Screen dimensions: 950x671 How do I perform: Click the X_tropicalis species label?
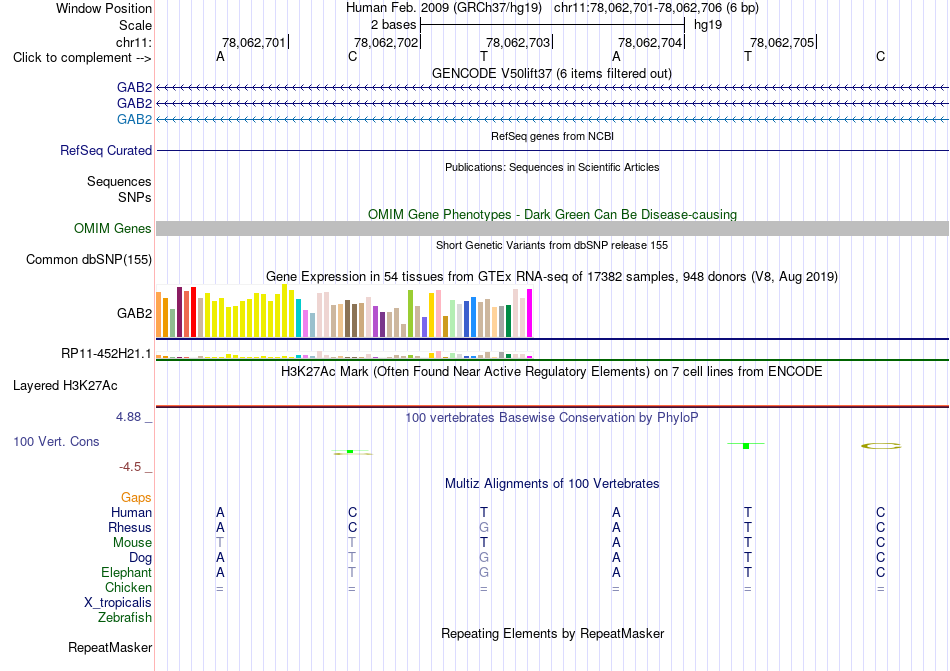click(118, 603)
